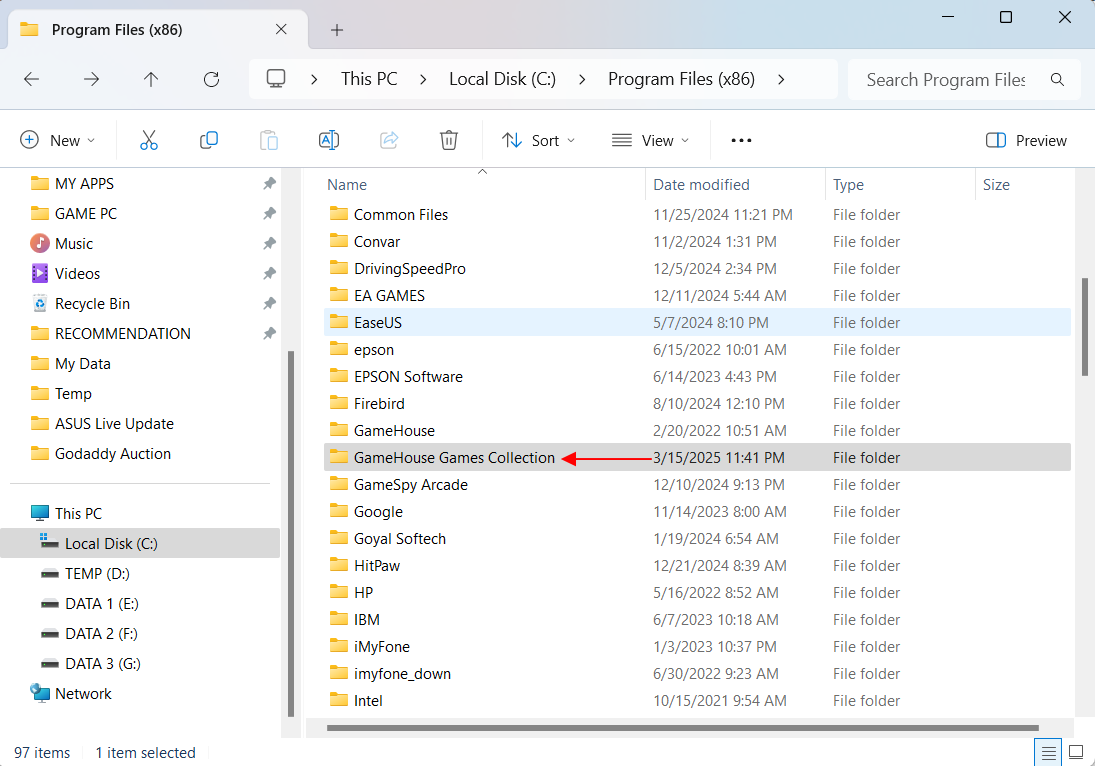
Task: Add a new tab
Action: pos(337,30)
